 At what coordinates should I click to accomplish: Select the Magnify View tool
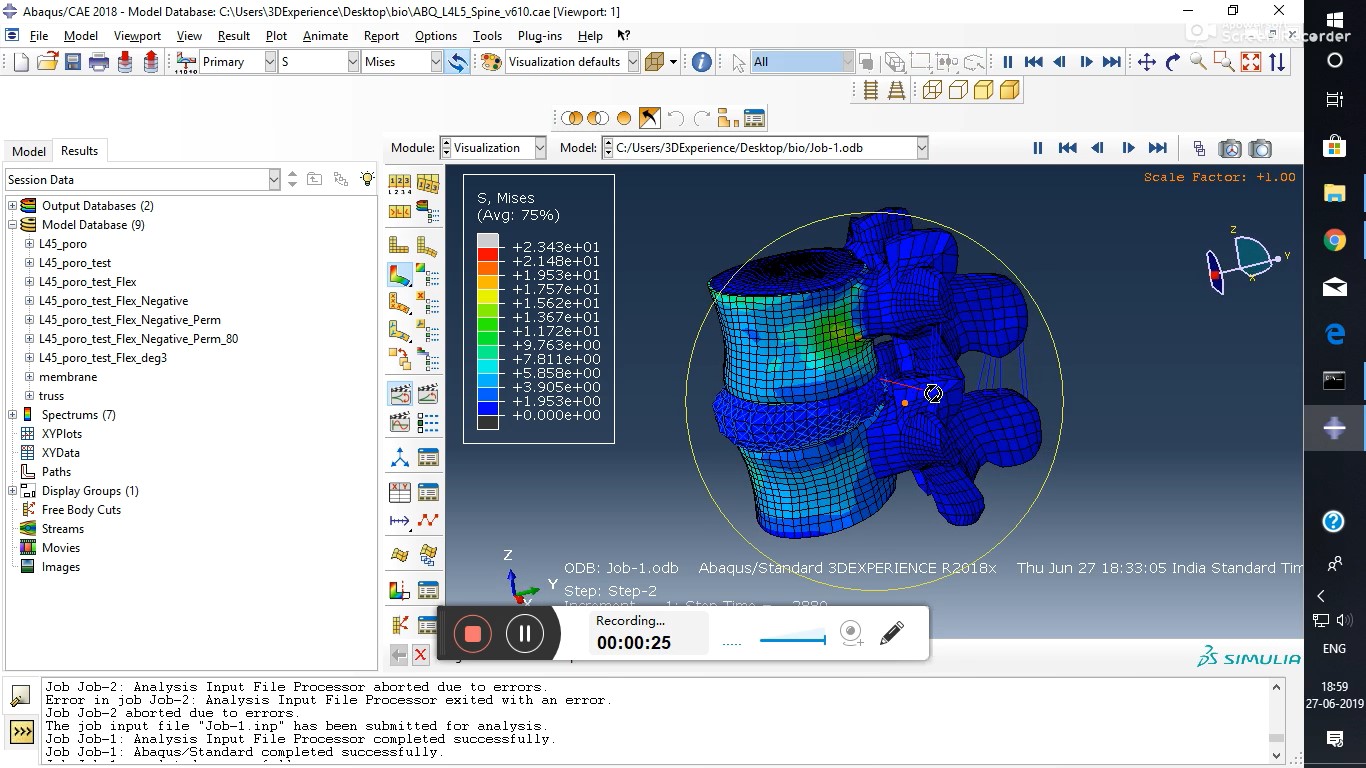click(1198, 62)
